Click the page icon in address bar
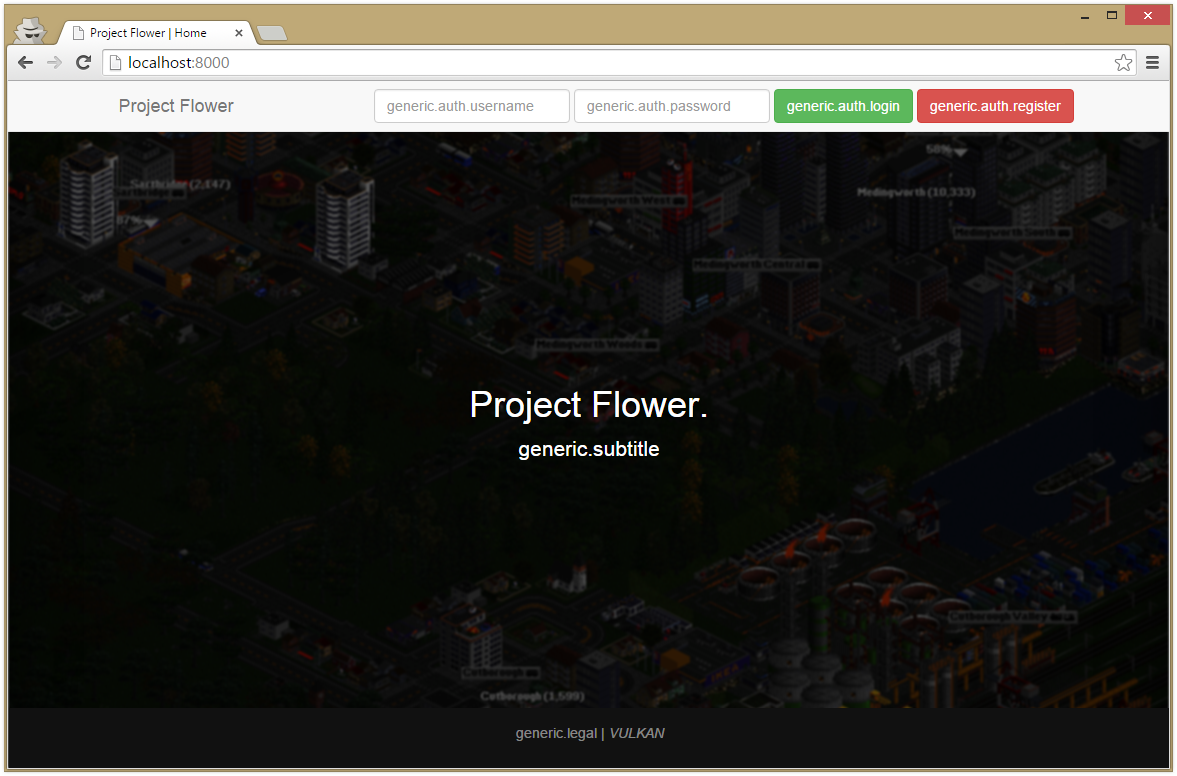 (116, 62)
